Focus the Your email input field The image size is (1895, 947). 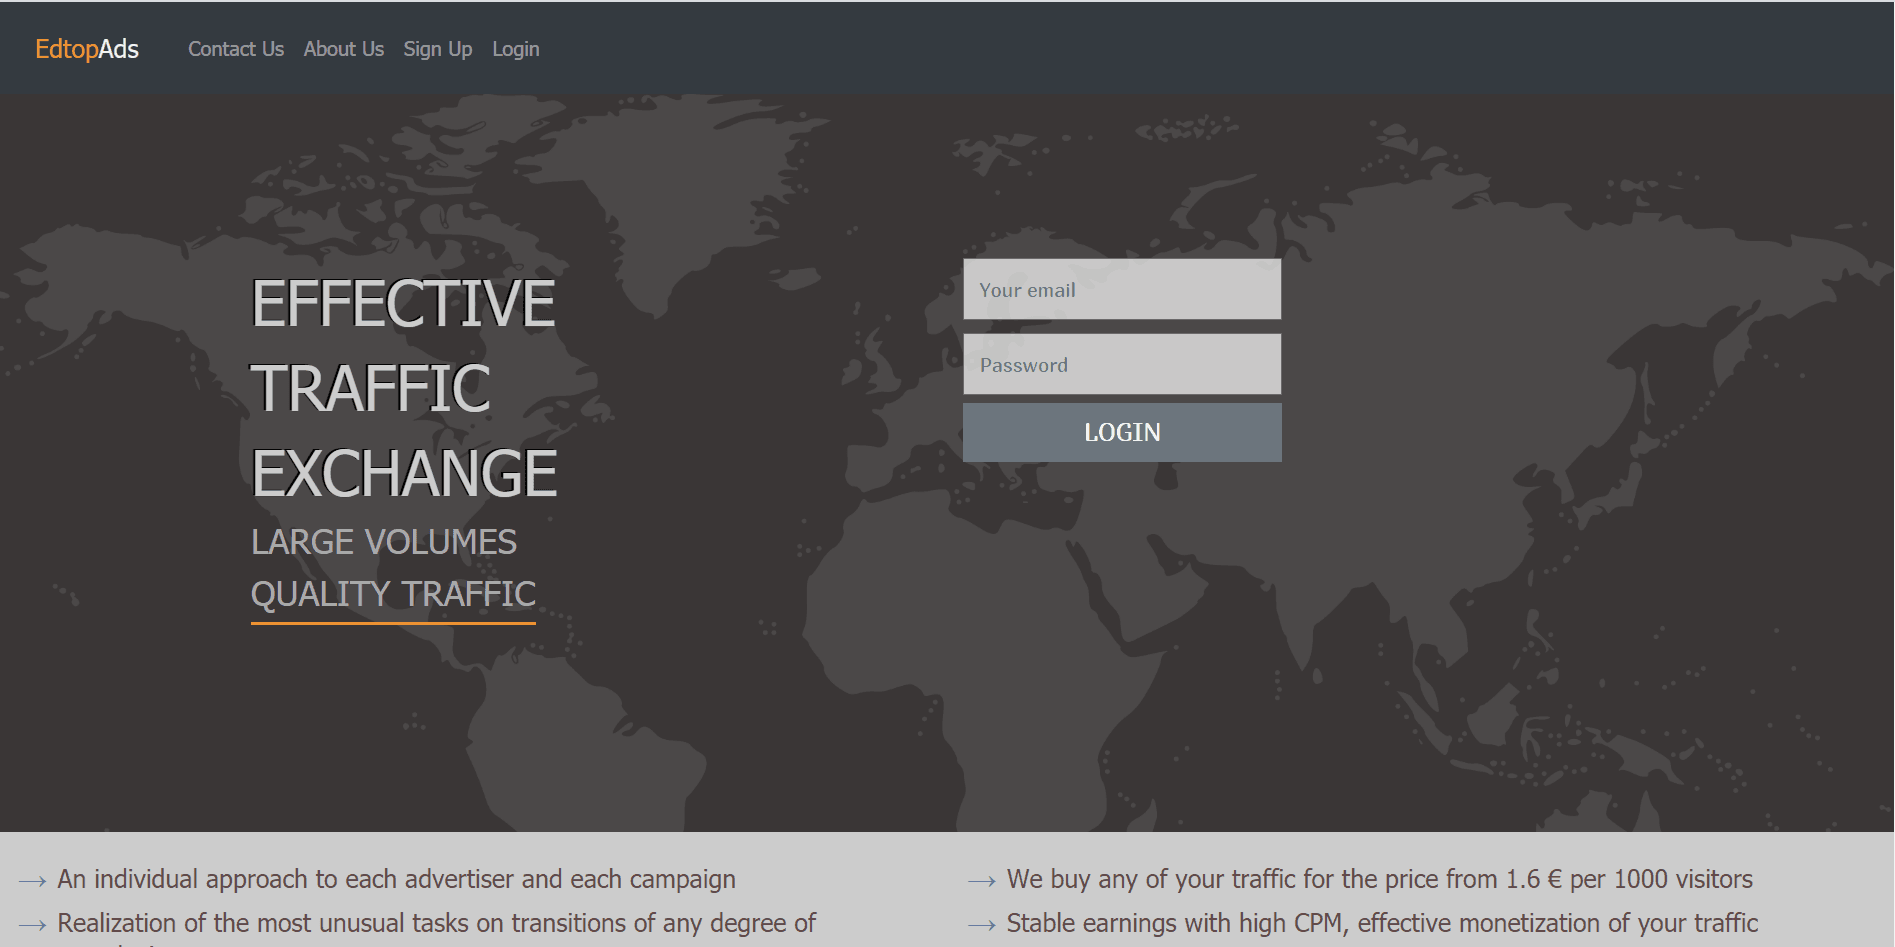click(1121, 290)
